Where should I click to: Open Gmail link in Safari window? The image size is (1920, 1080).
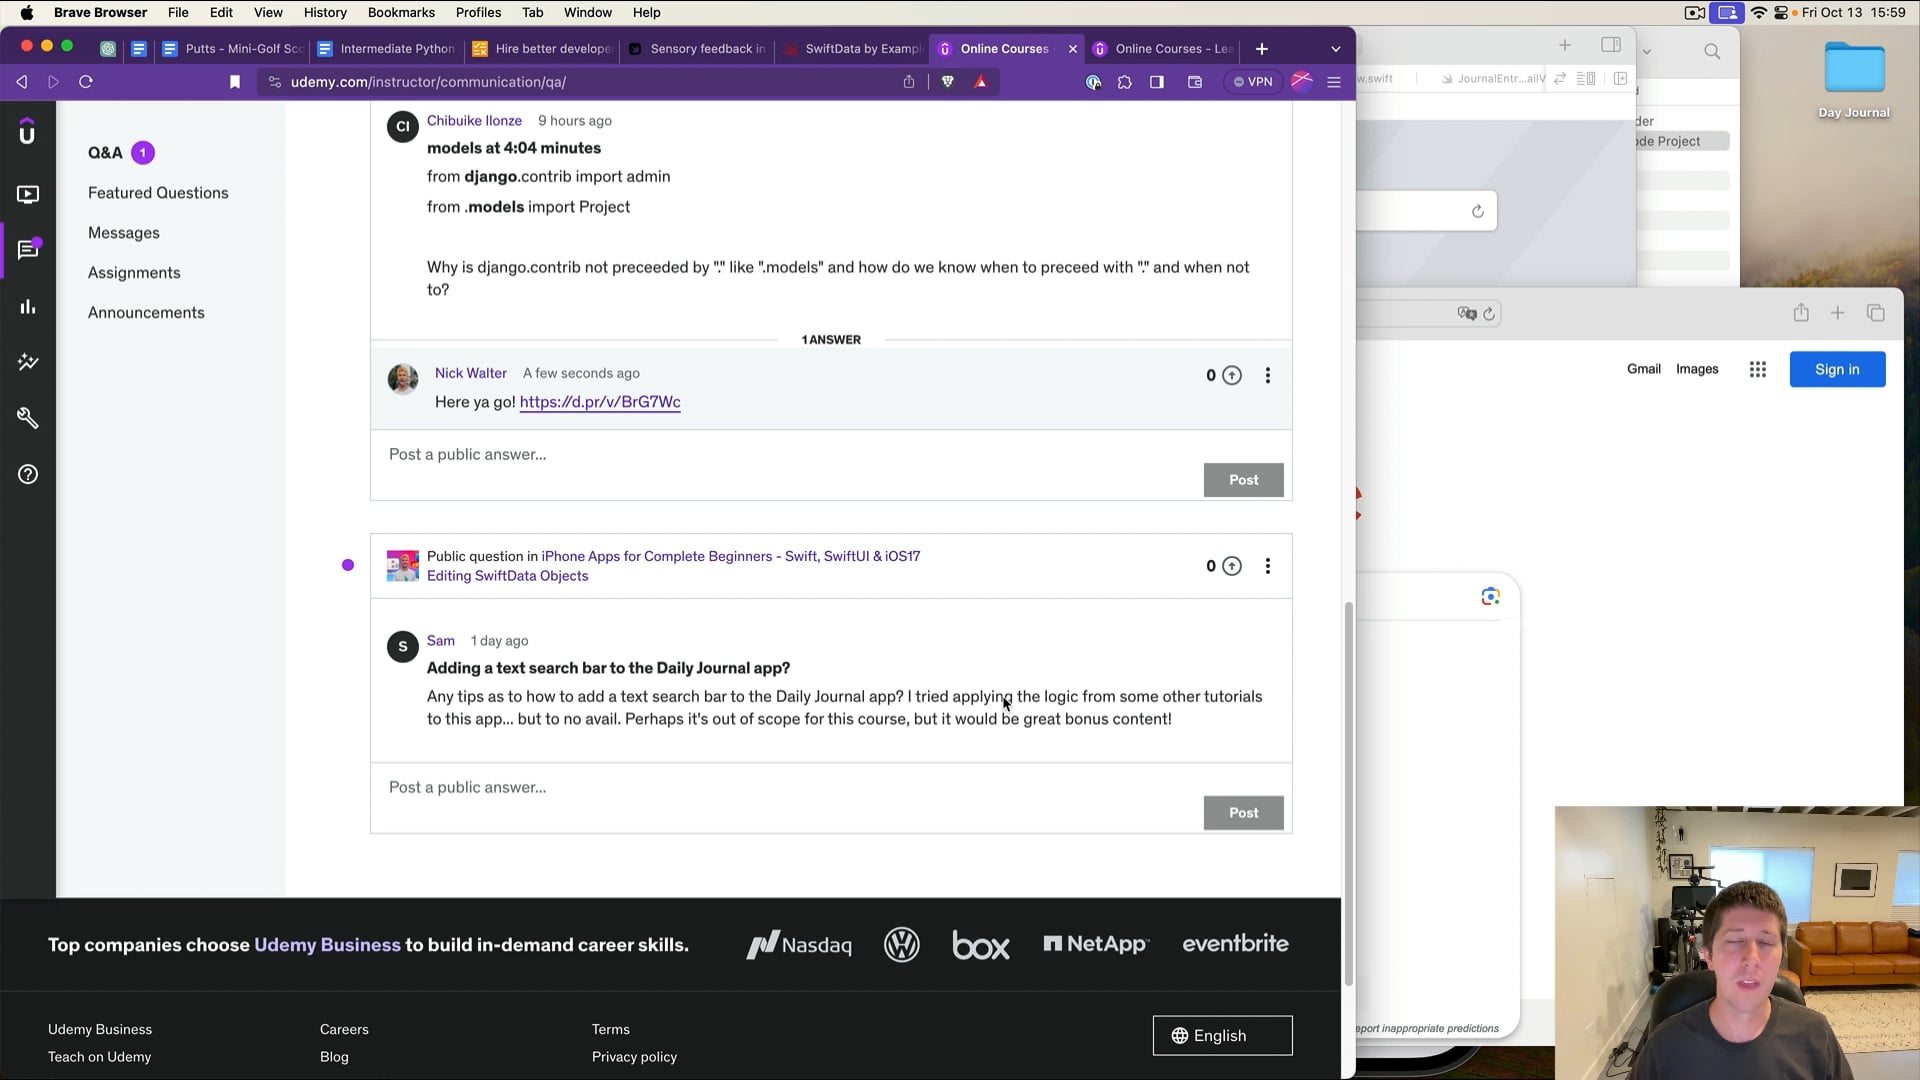coord(1643,369)
